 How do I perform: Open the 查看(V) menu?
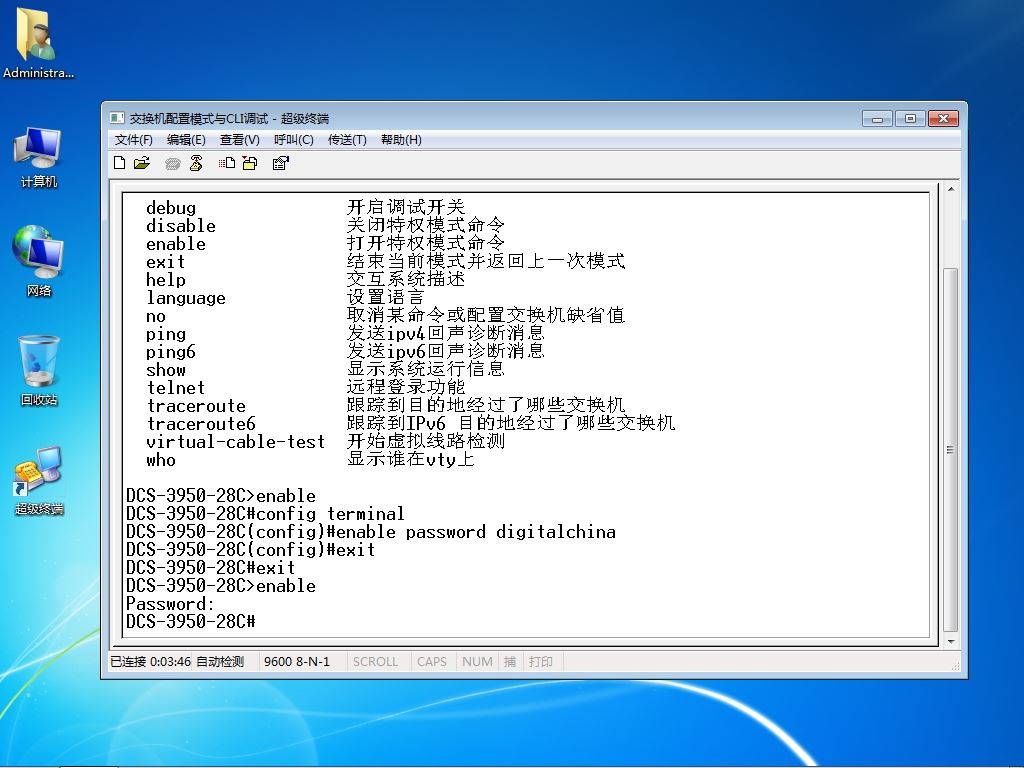click(240, 140)
